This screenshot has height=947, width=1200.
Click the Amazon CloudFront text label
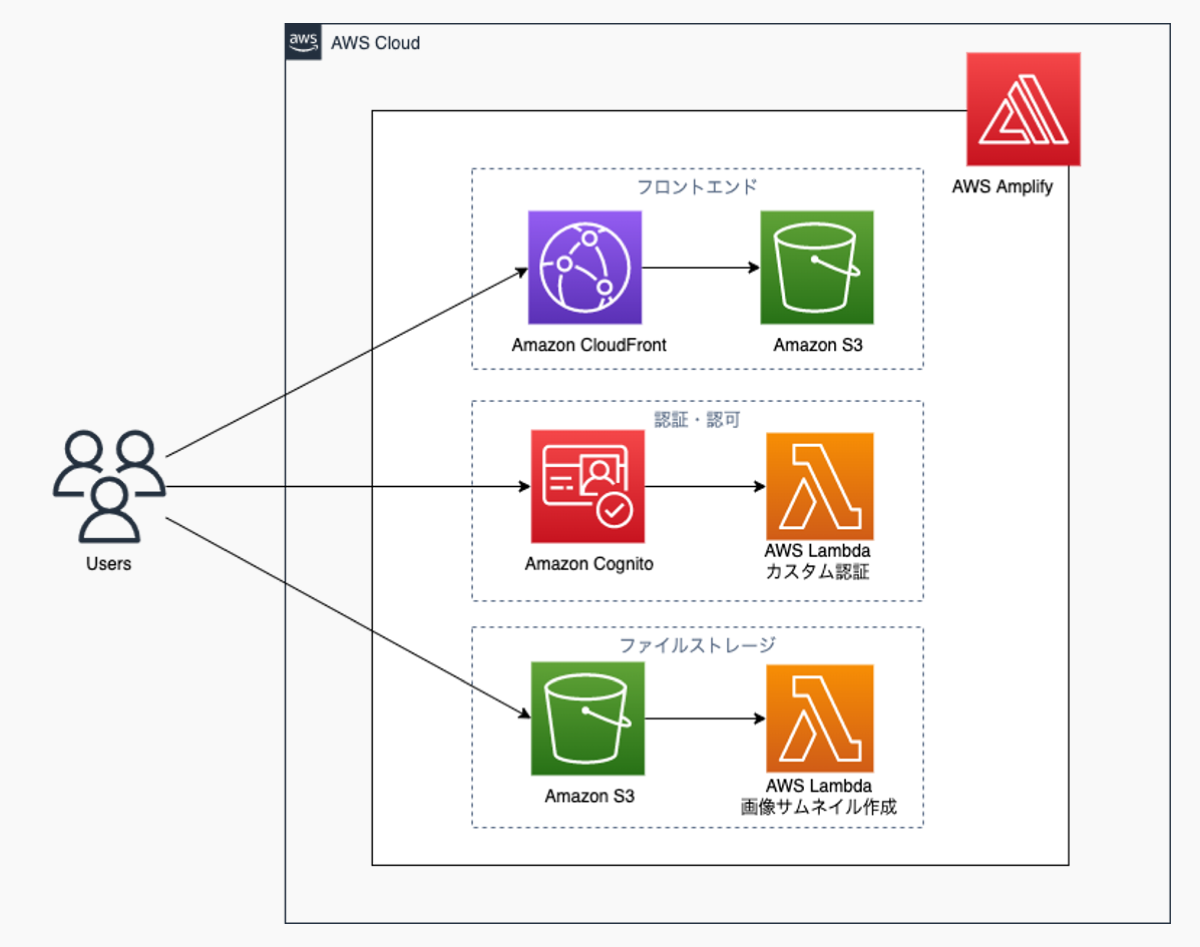588,345
